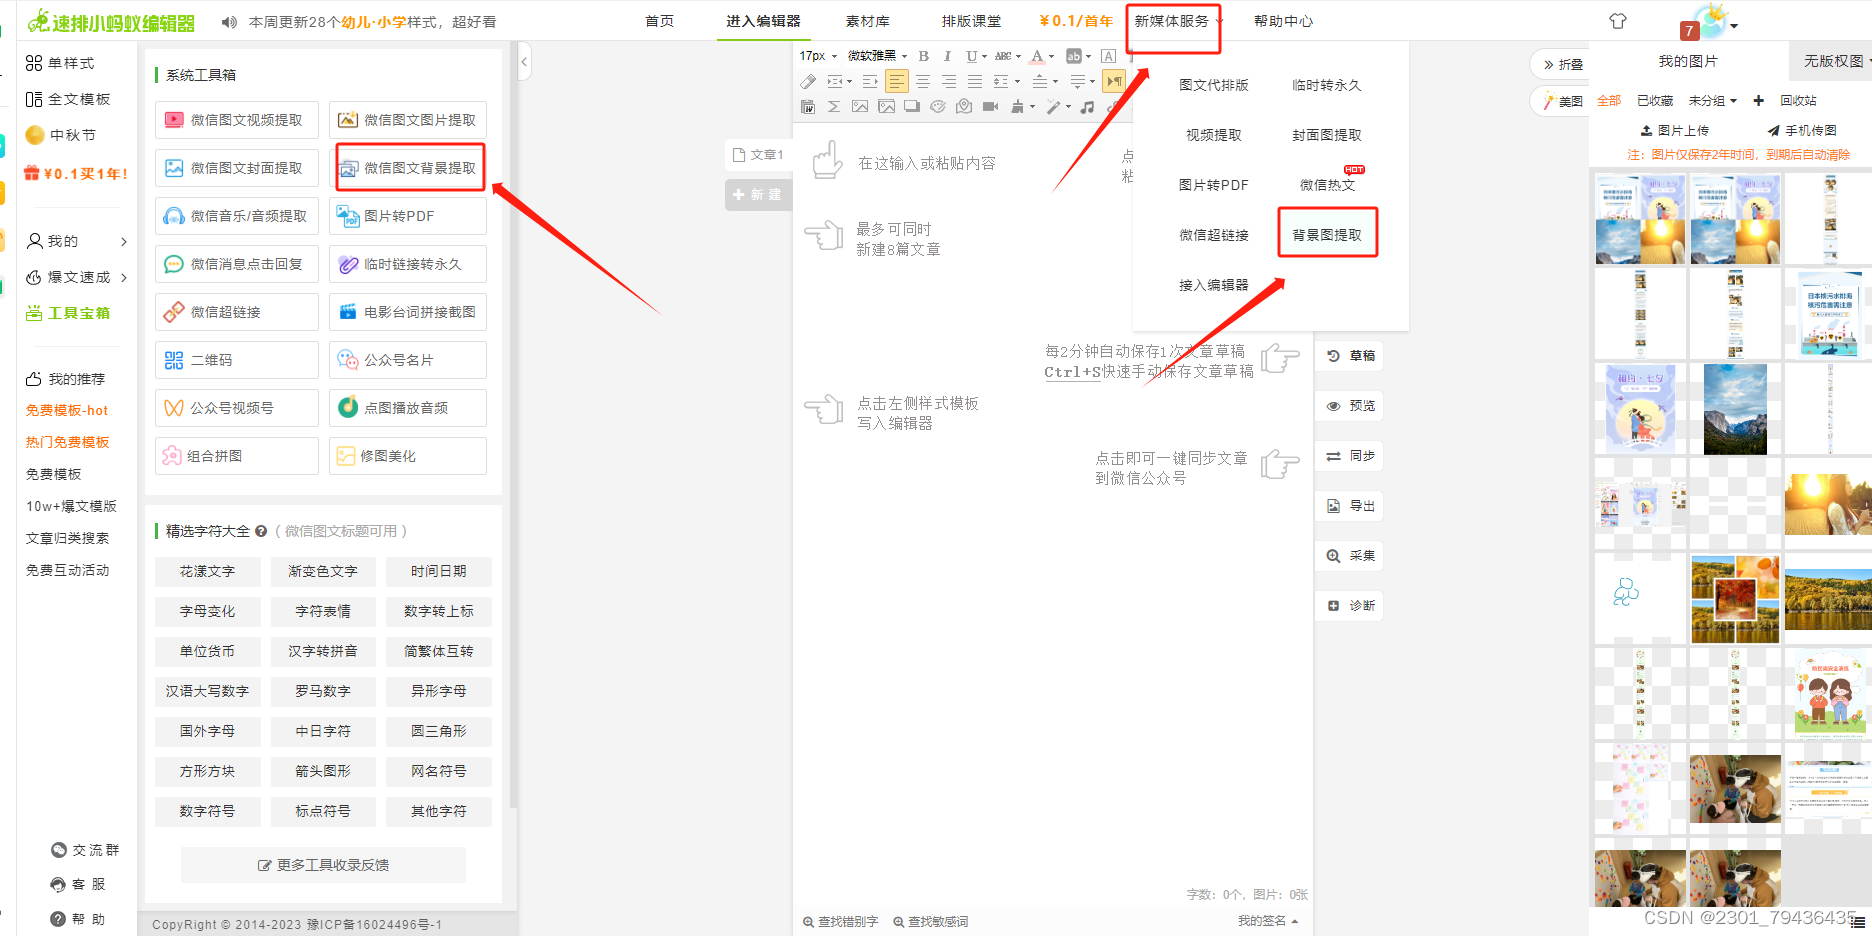This screenshot has height=936, width=1872.
Task: Click the 微信图文背景提取 tool button
Action: coord(408,168)
